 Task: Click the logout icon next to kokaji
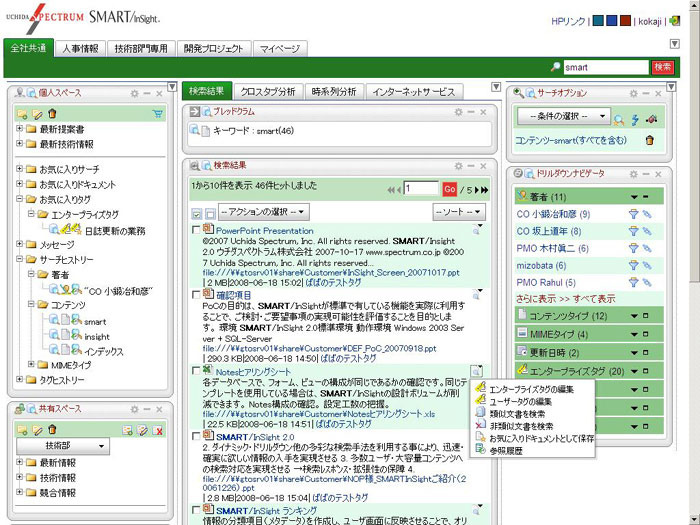tap(675, 21)
